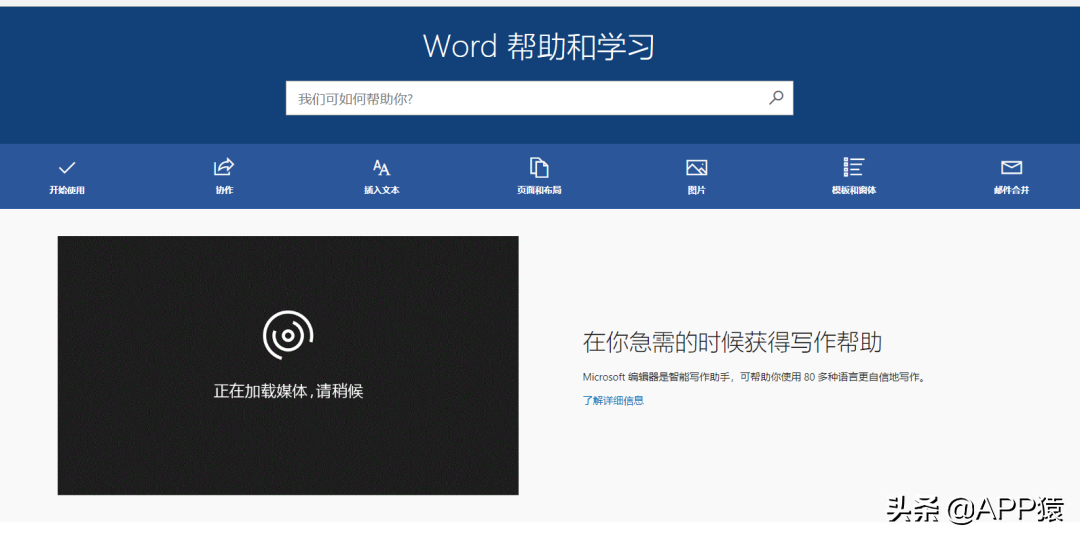Click the loading media video panel
Screen dimensions: 1080x540
(x=288, y=366)
